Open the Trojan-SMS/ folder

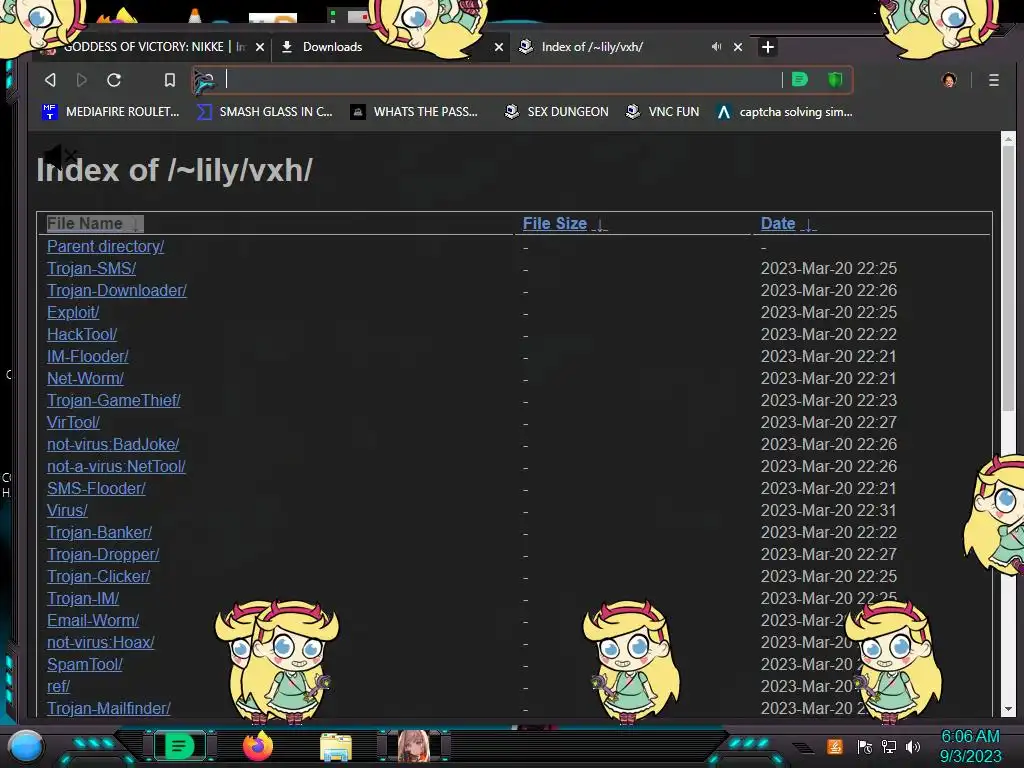point(91,268)
